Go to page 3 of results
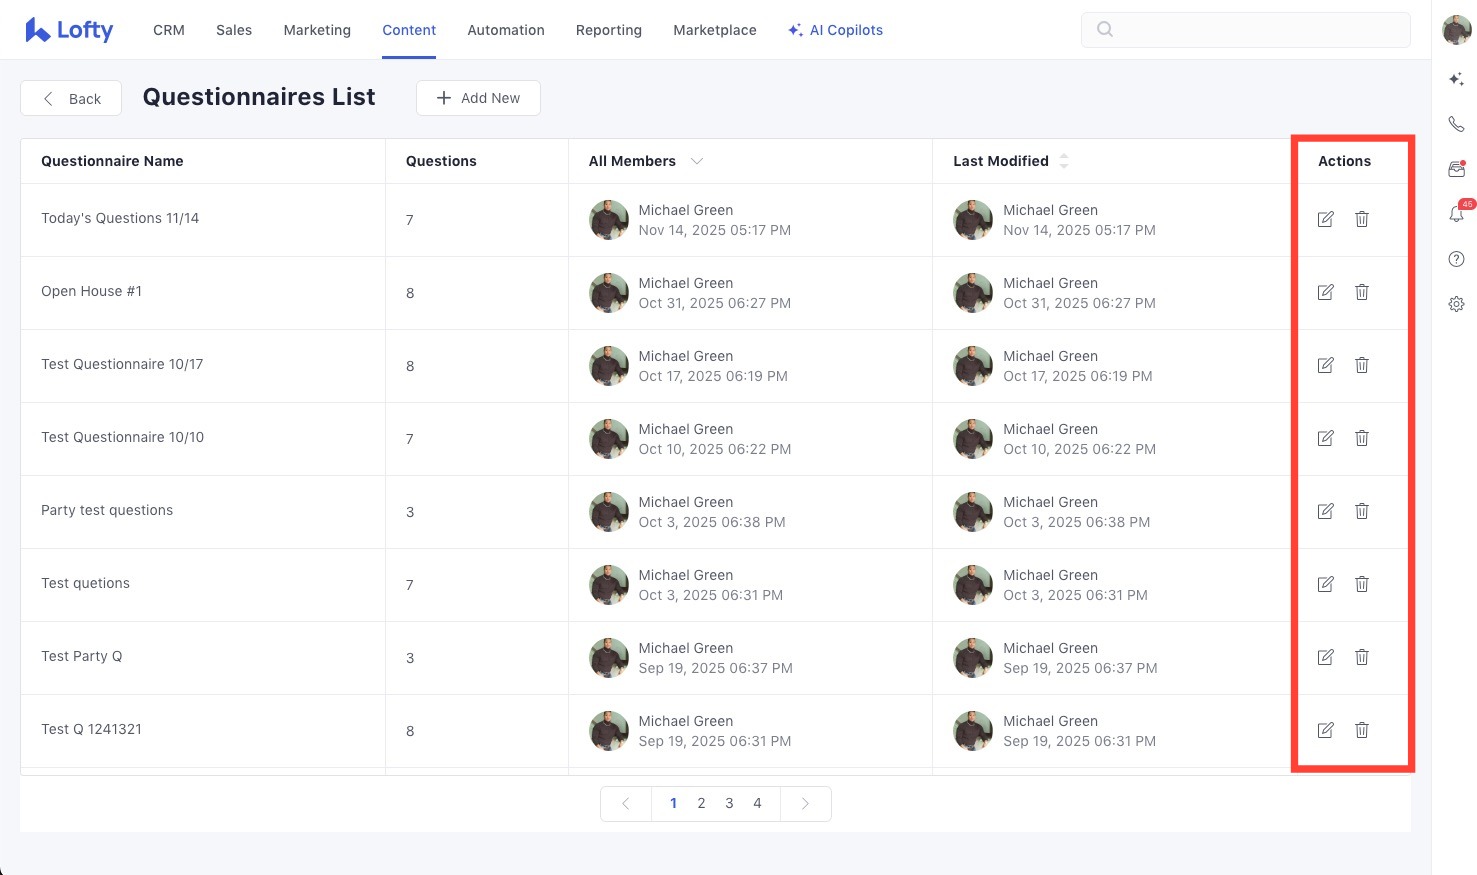1477x875 pixels. click(729, 803)
